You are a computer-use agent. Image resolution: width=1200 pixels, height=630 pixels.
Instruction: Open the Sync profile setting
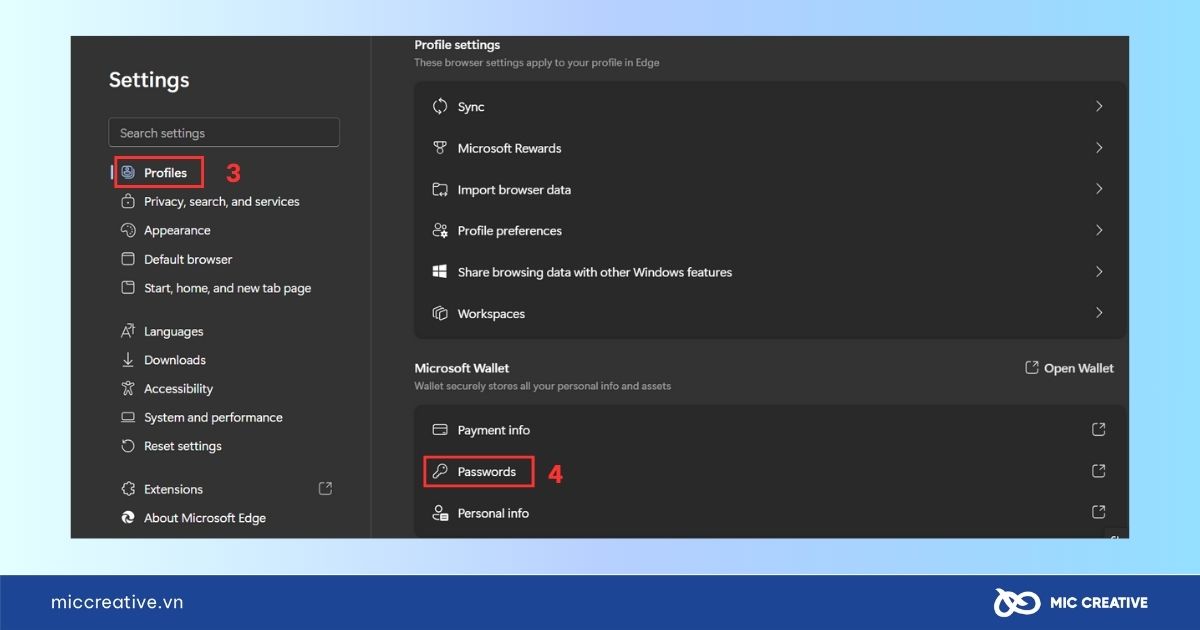(770, 106)
